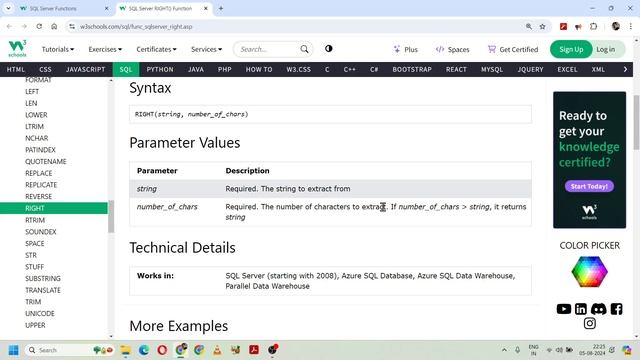The width and height of the screenshot is (640, 360).
Task: Click the zoom magnifier icon in address bar
Action: 529,27
